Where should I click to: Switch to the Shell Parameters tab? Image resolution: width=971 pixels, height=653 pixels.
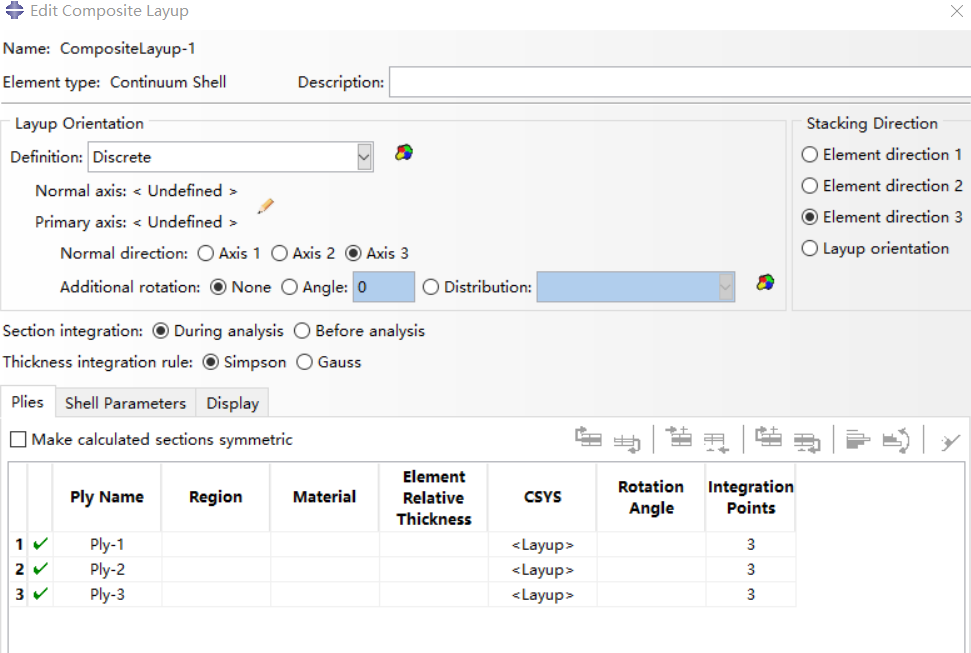tap(125, 403)
